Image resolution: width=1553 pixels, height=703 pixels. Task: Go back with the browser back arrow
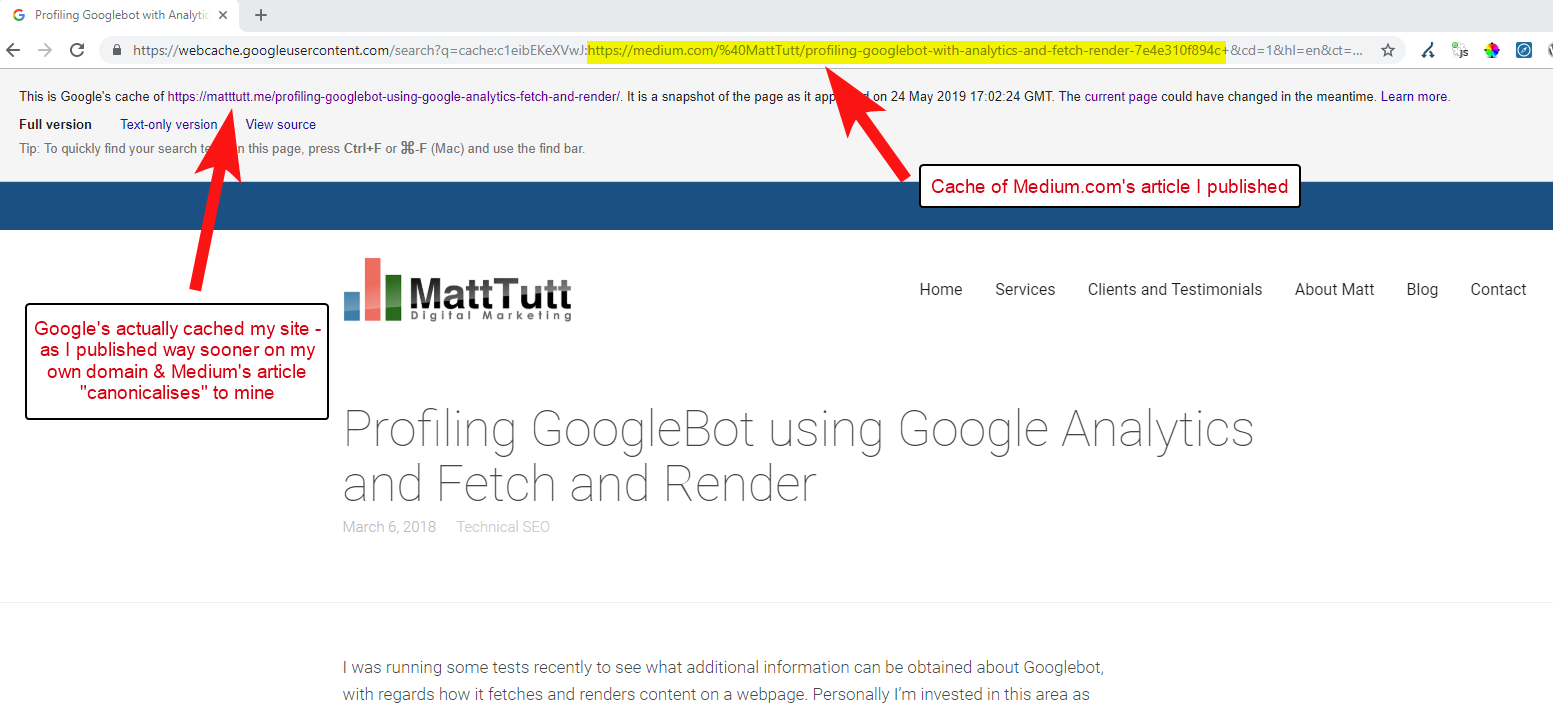click(13, 50)
